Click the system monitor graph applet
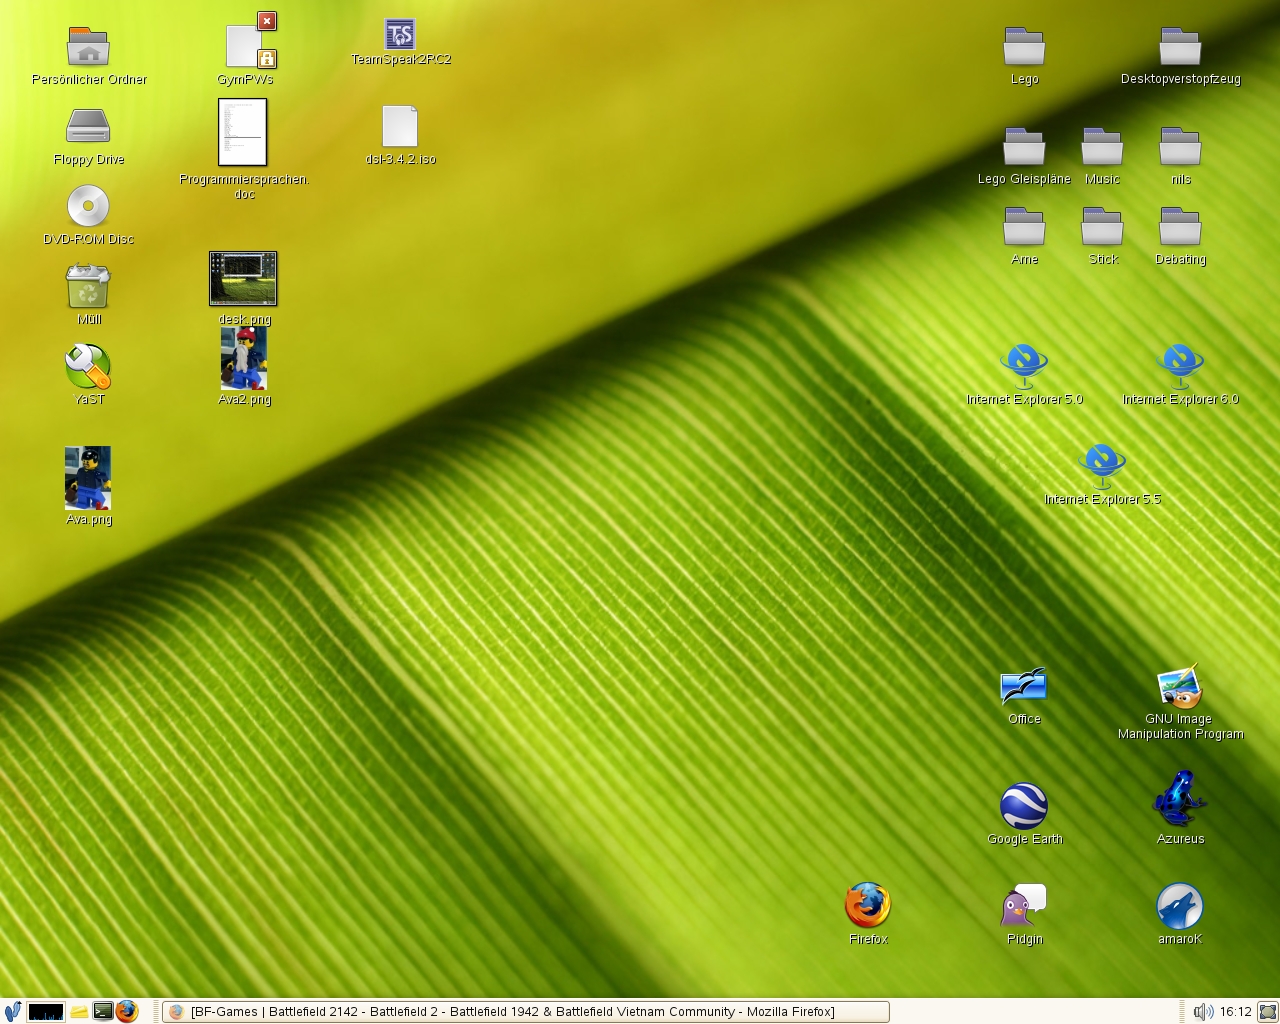 pos(46,1011)
